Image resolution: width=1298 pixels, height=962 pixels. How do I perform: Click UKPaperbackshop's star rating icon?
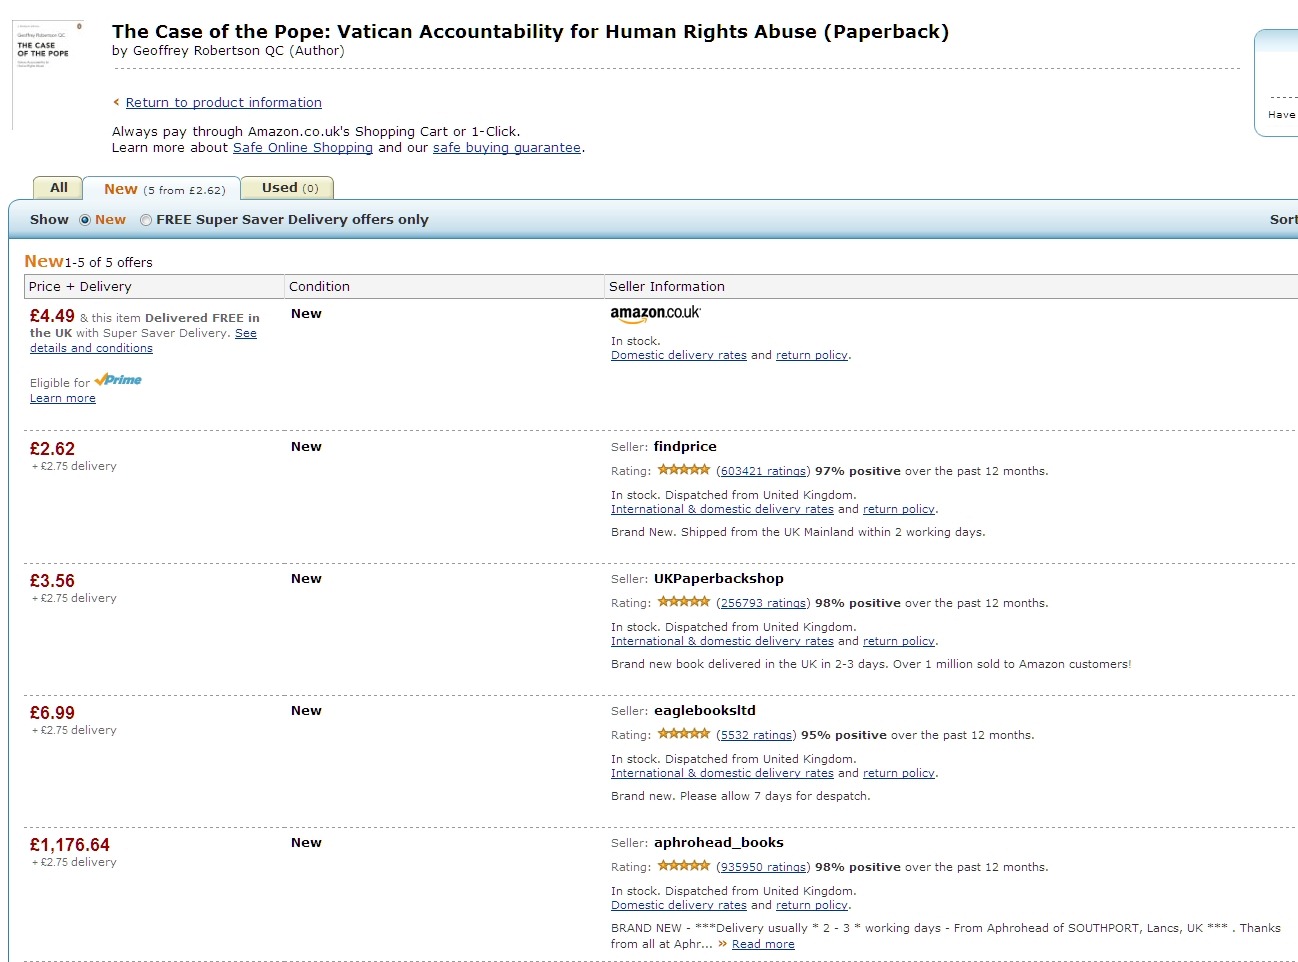(684, 602)
